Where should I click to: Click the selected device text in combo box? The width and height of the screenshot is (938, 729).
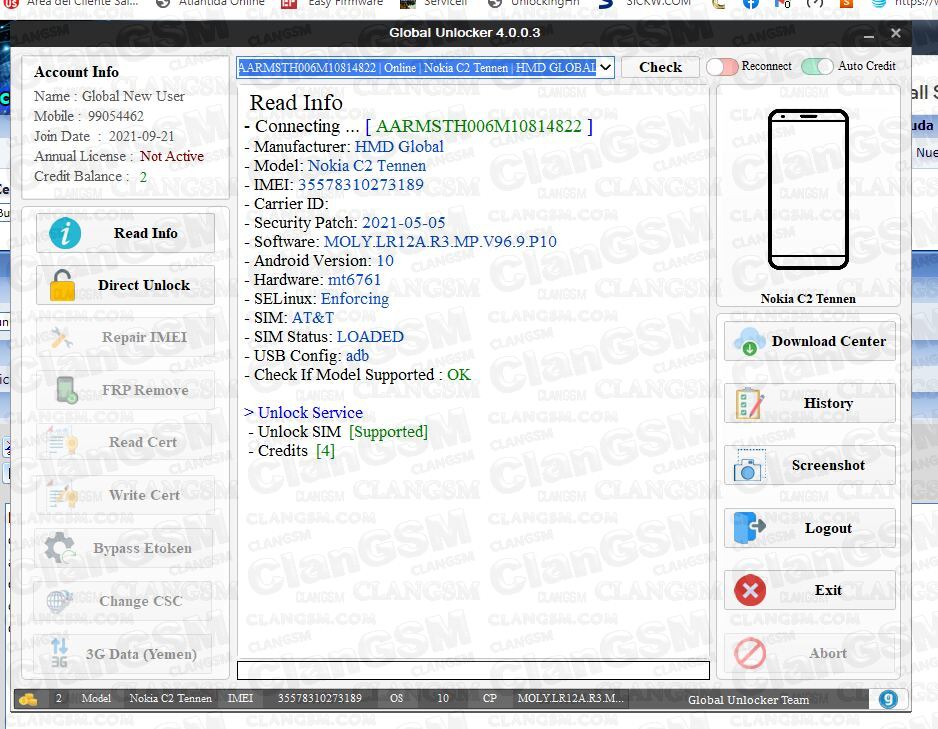[417, 68]
